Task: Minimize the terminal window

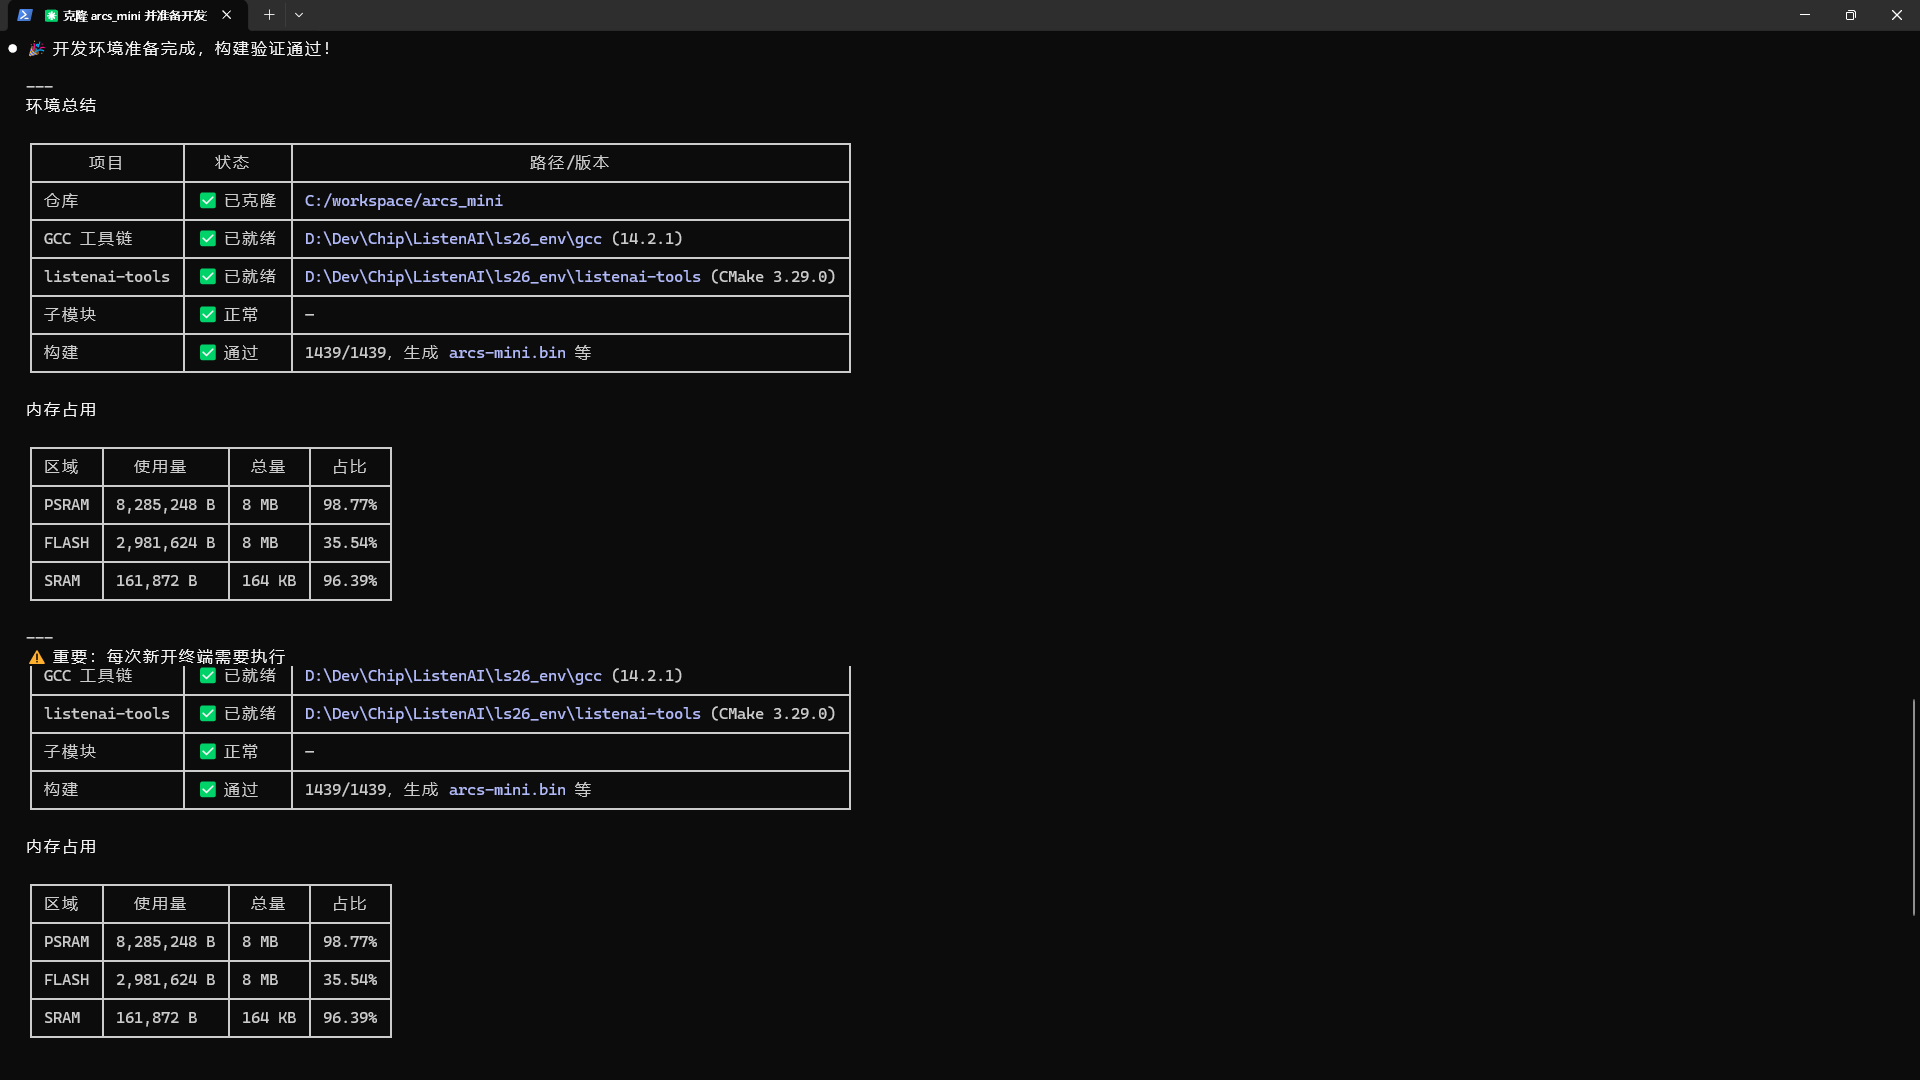Action: 1805,15
